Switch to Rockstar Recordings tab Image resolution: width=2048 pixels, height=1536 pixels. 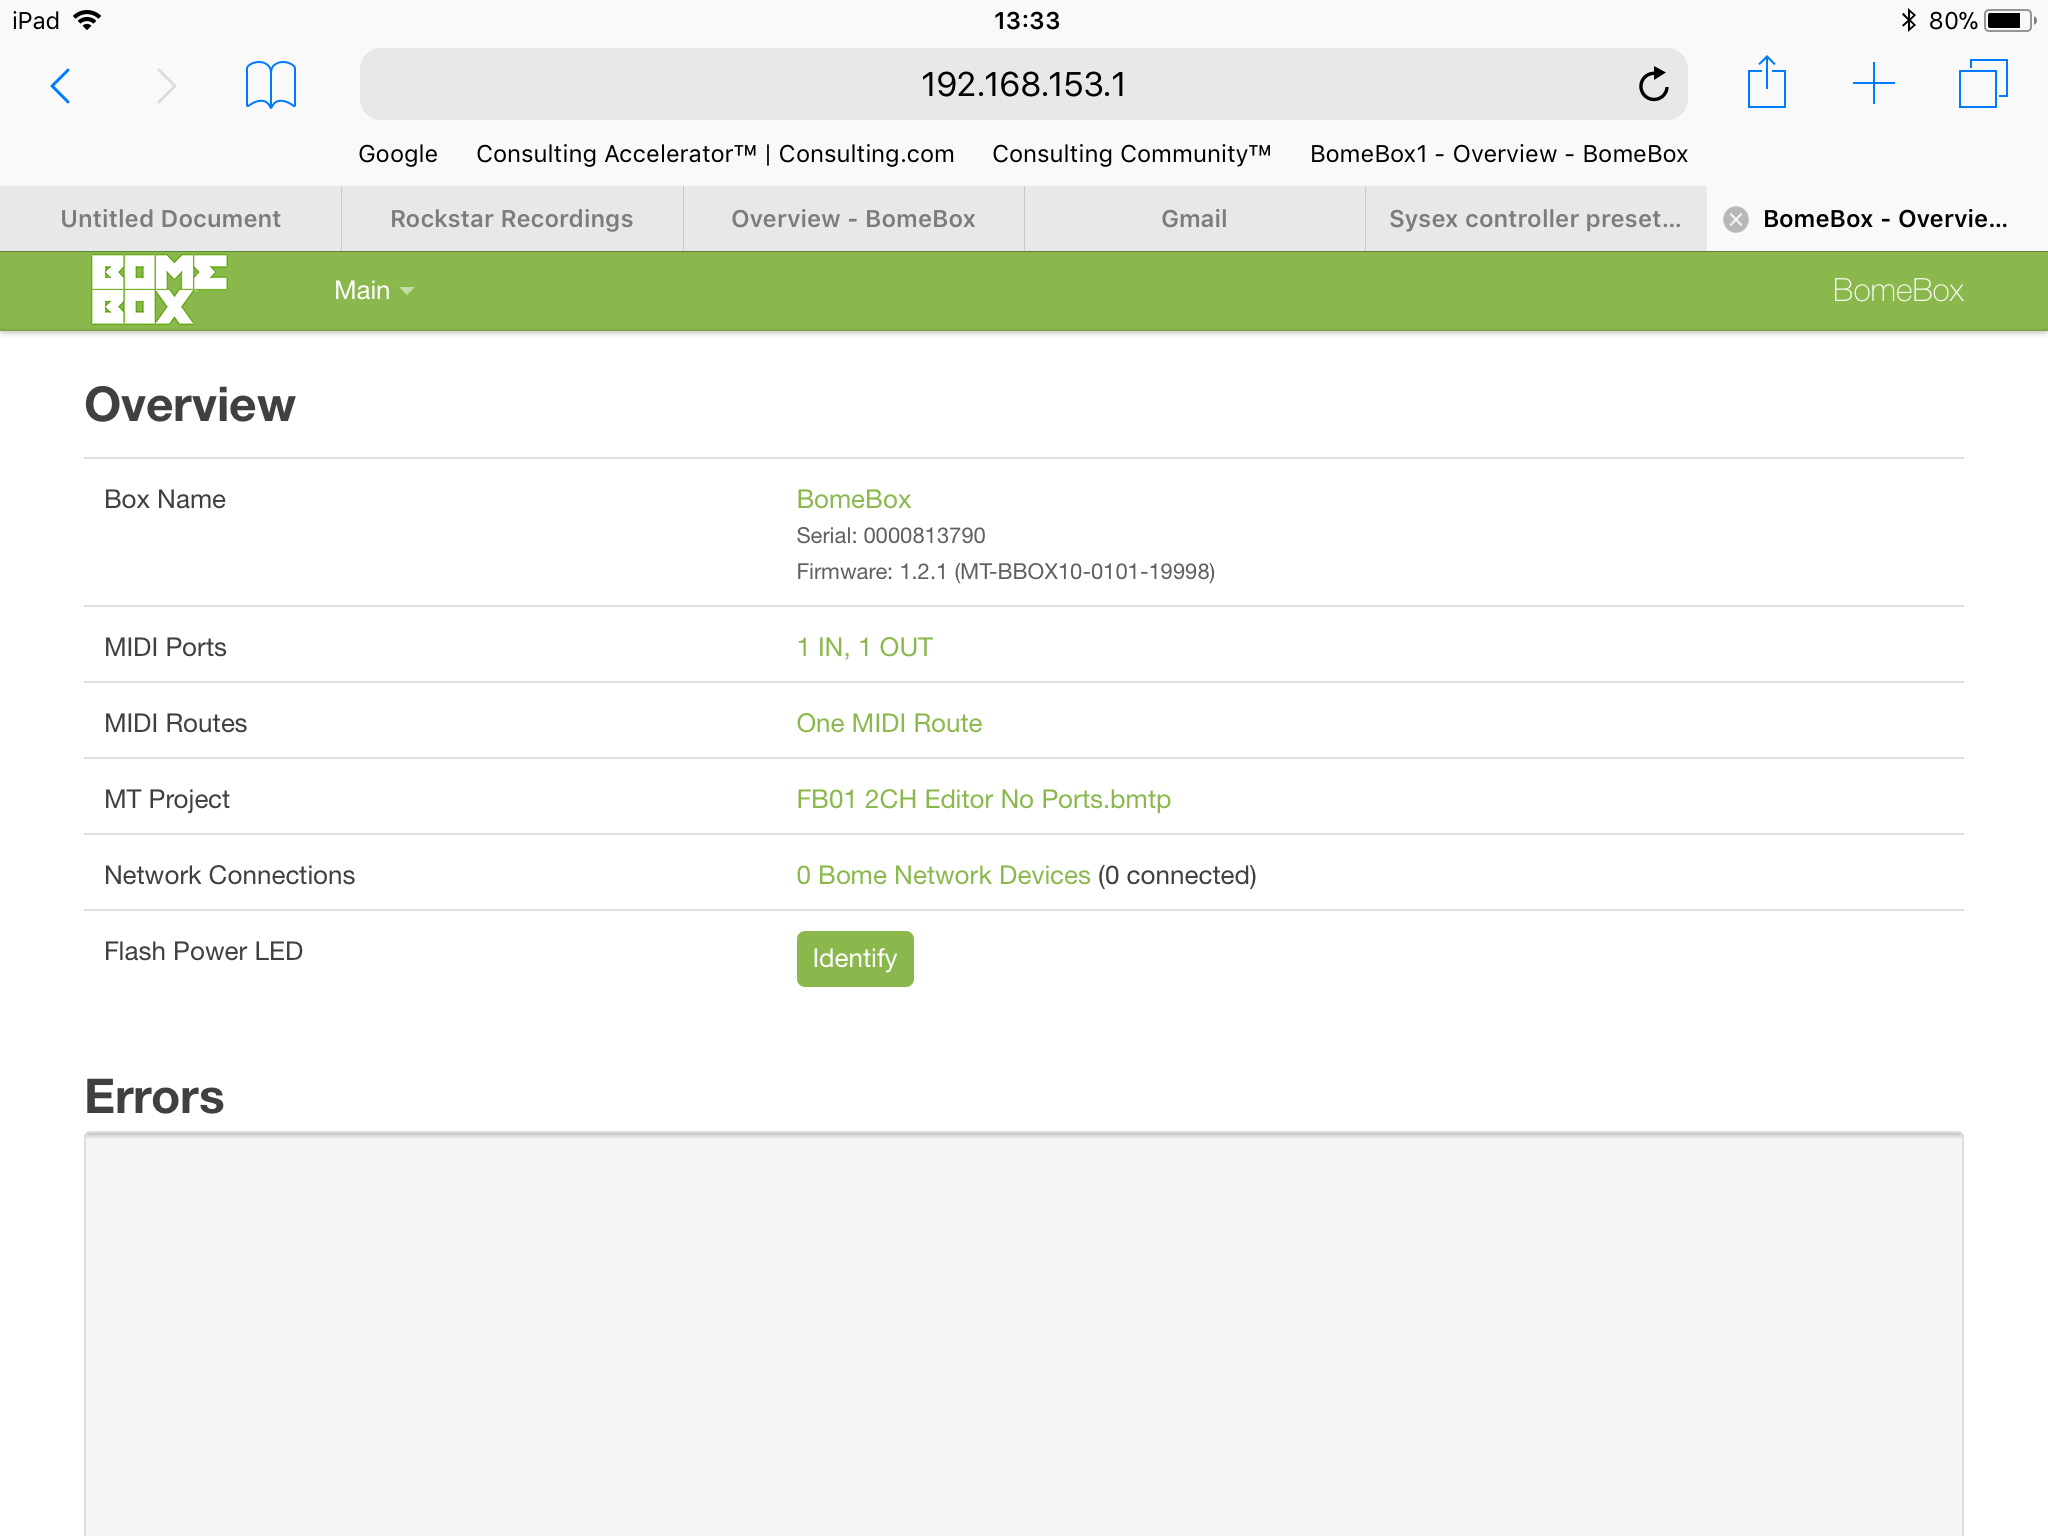(512, 219)
